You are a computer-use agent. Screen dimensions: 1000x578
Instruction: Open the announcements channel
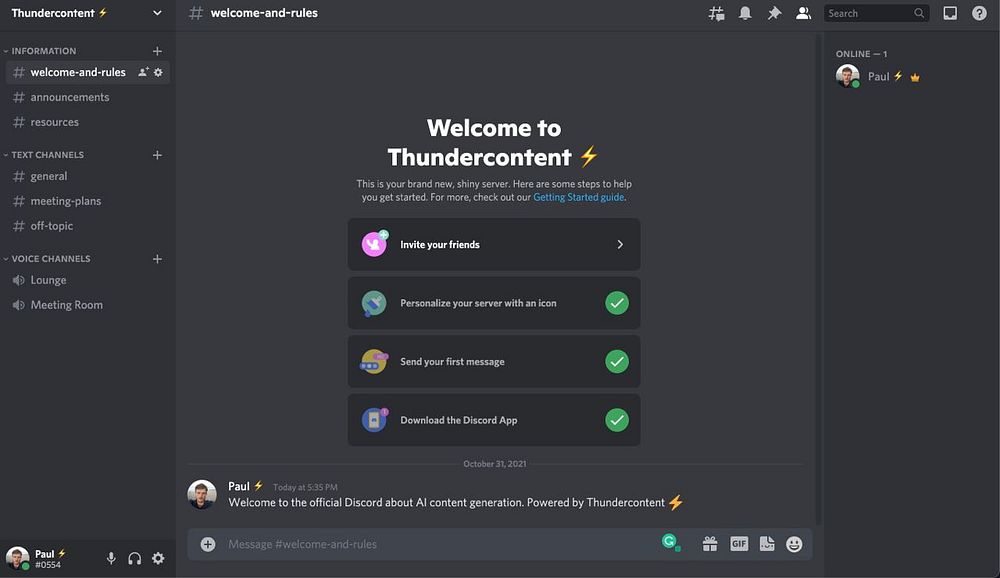pos(87,97)
